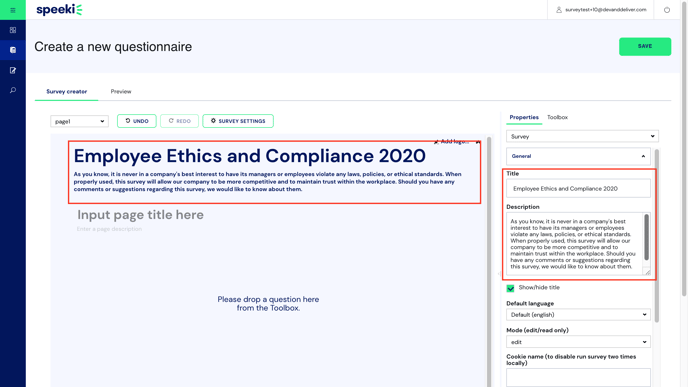Image resolution: width=688 pixels, height=387 pixels.
Task: Open the edit/compose icon in the sidebar
Action: click(13, 70)
